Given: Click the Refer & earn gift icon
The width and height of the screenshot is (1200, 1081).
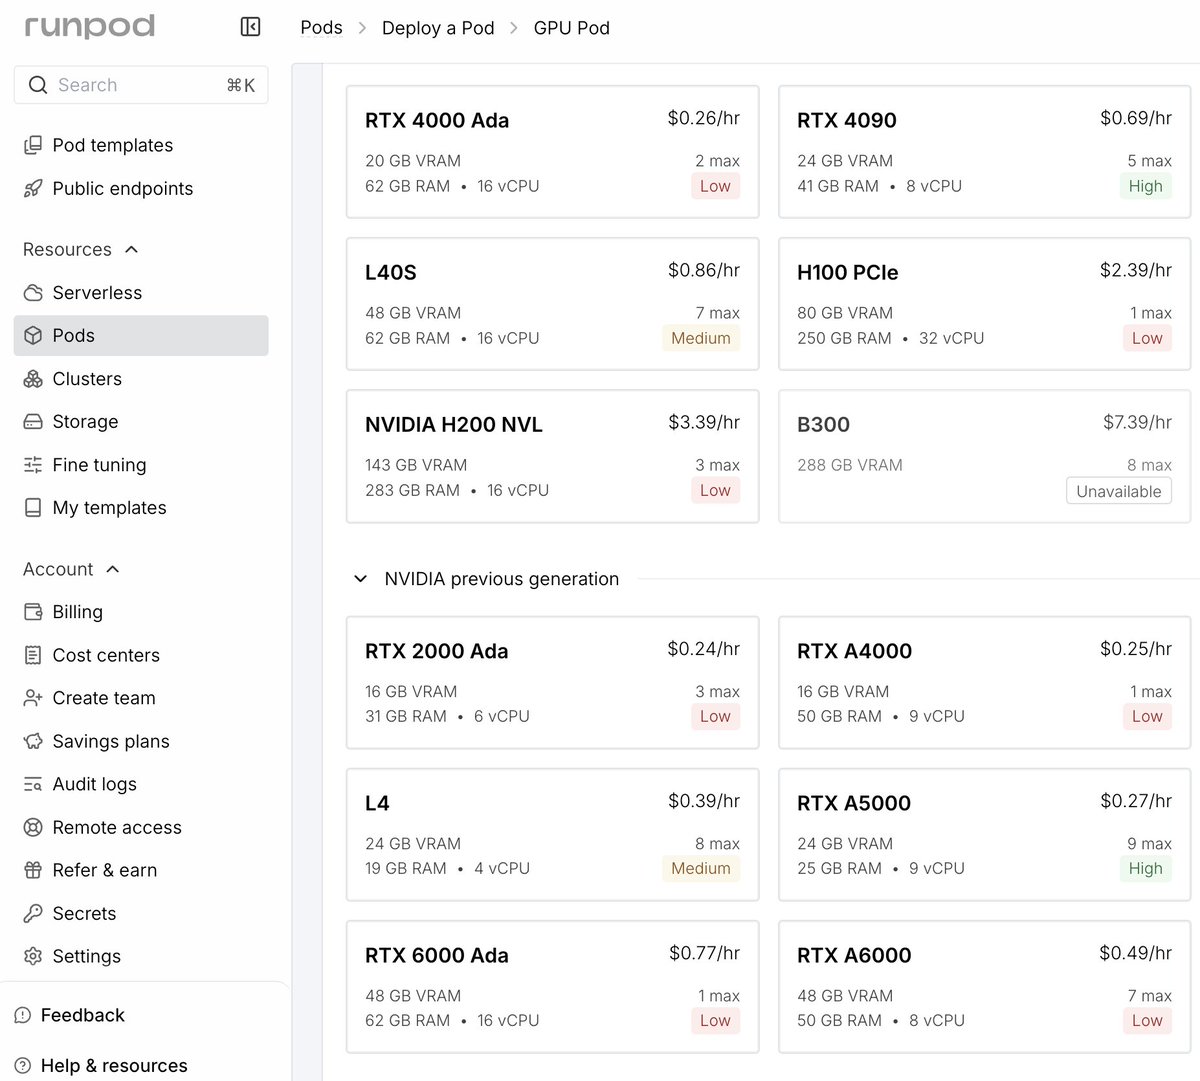Looking at the screenshot, I should pos(33,870).
